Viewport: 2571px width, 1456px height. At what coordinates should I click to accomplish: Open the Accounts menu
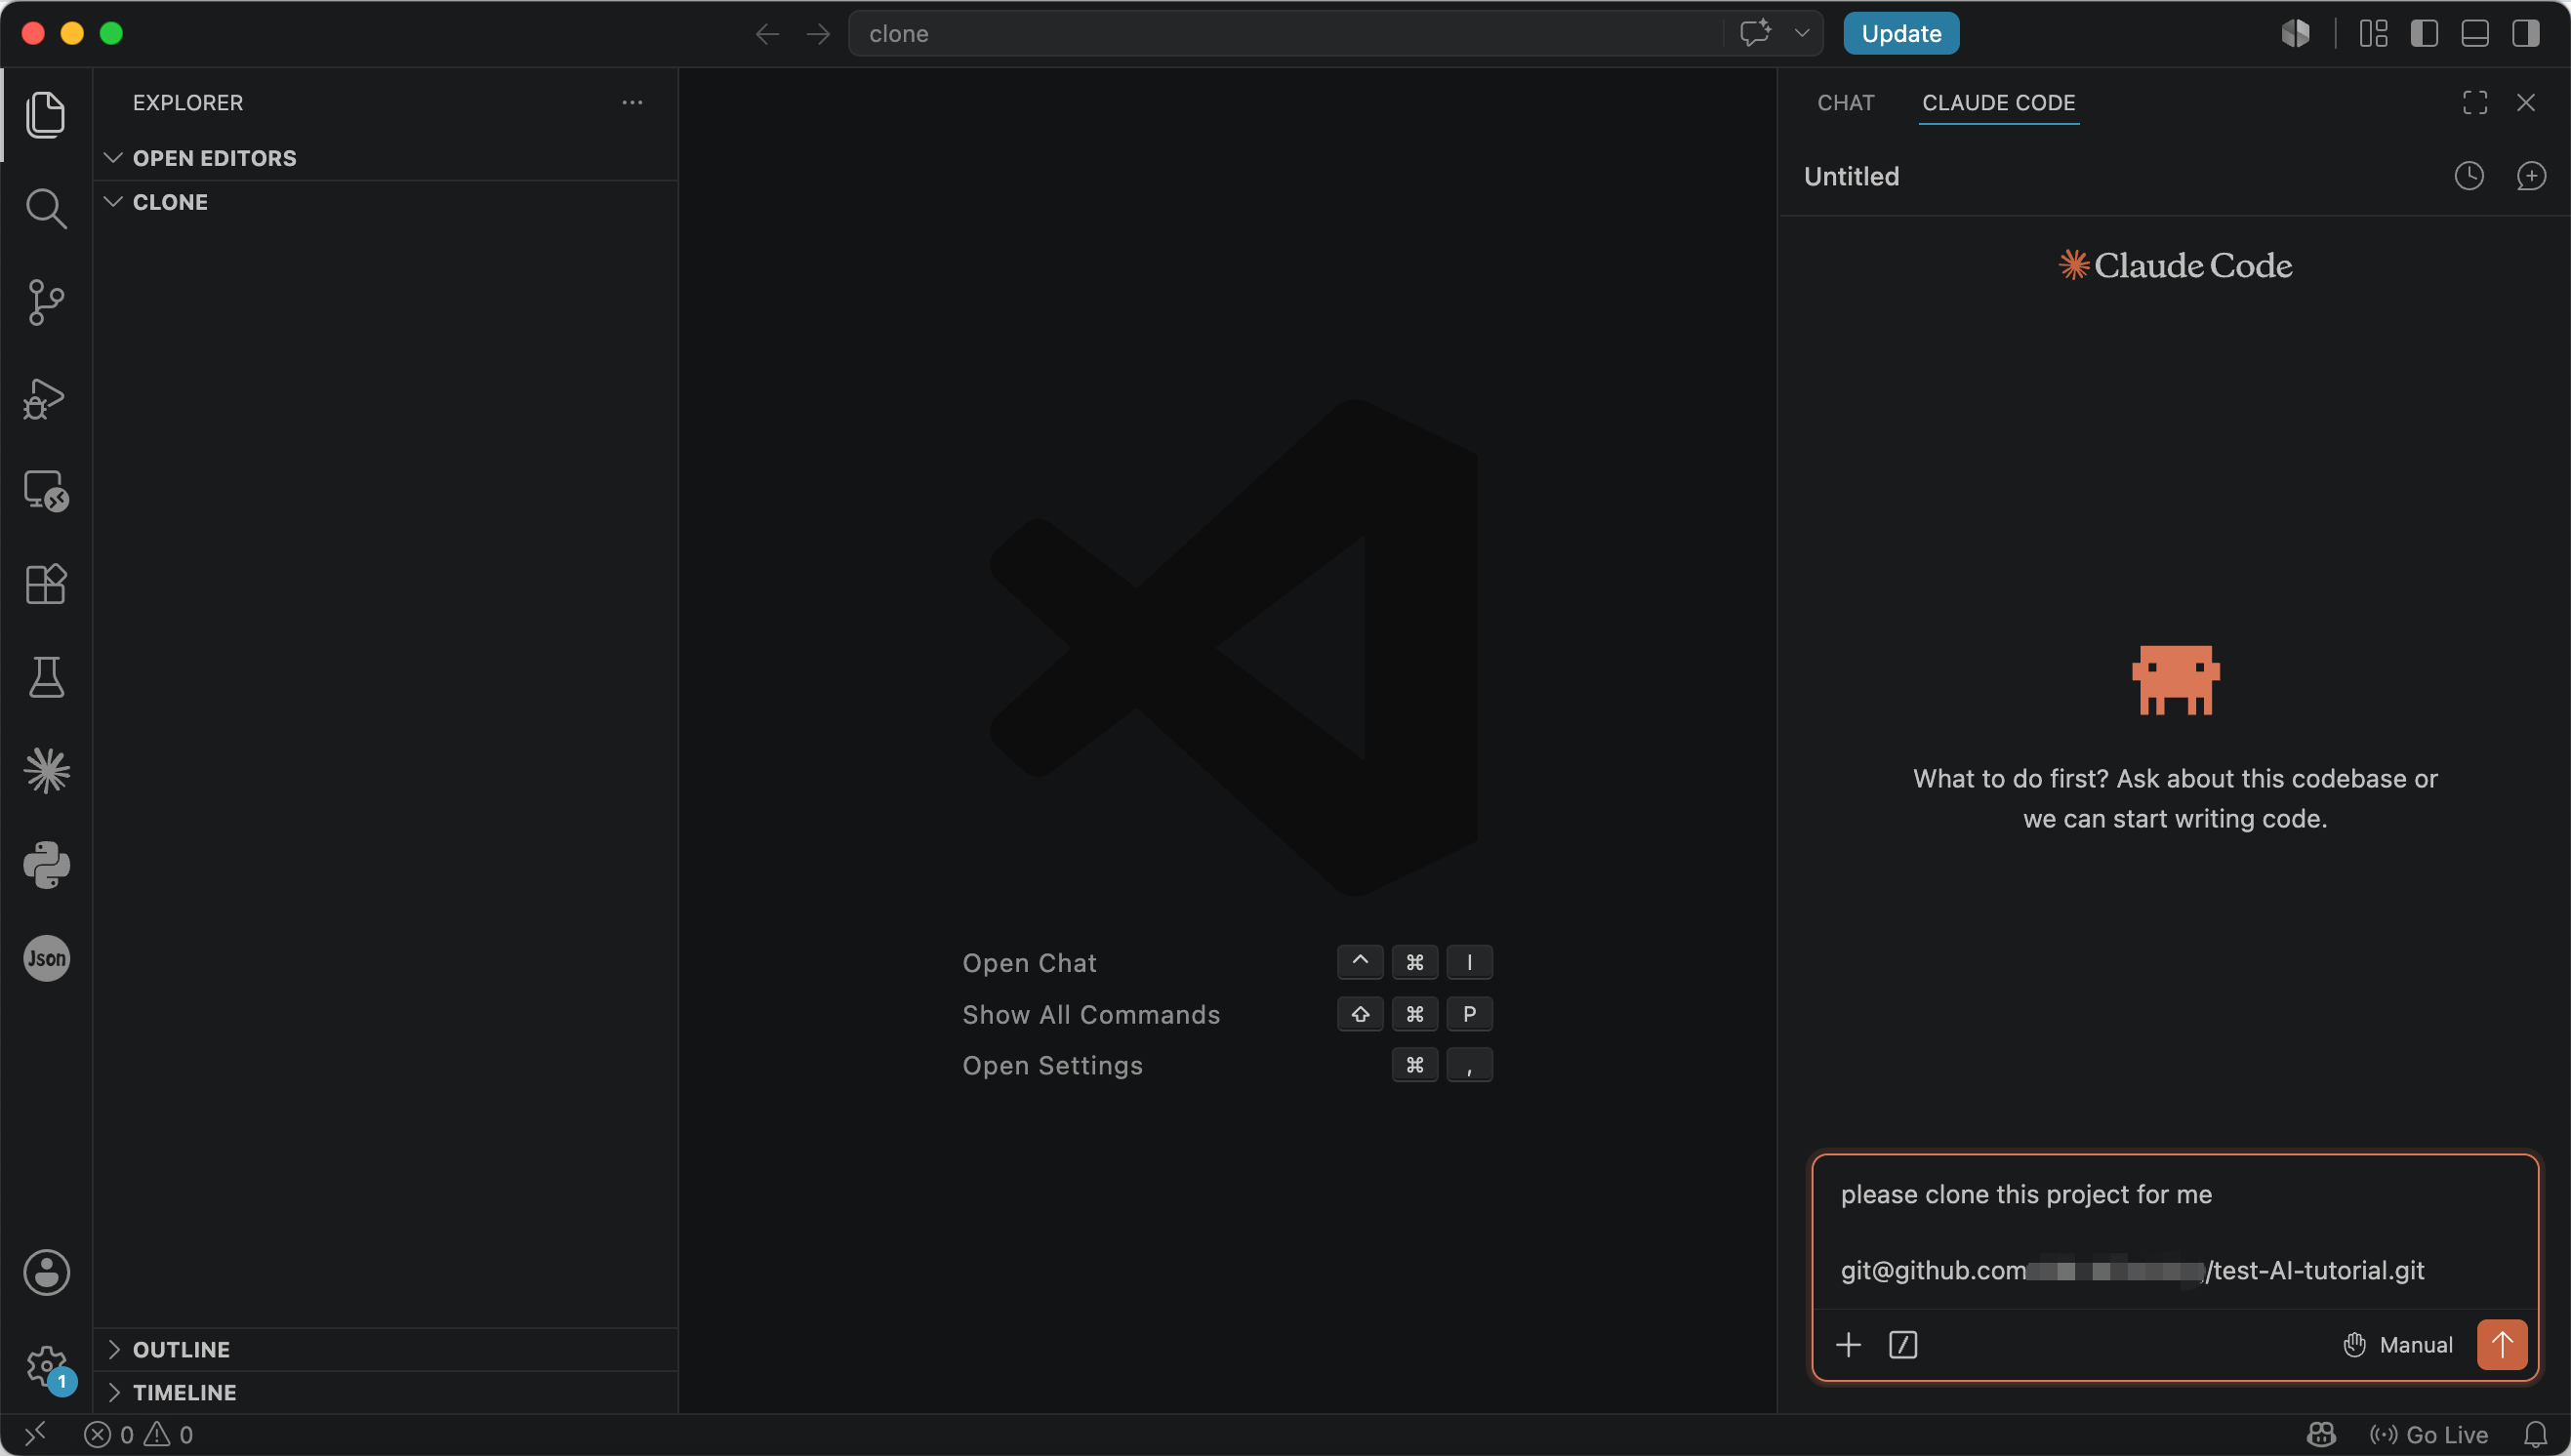tap(46, 1272)
